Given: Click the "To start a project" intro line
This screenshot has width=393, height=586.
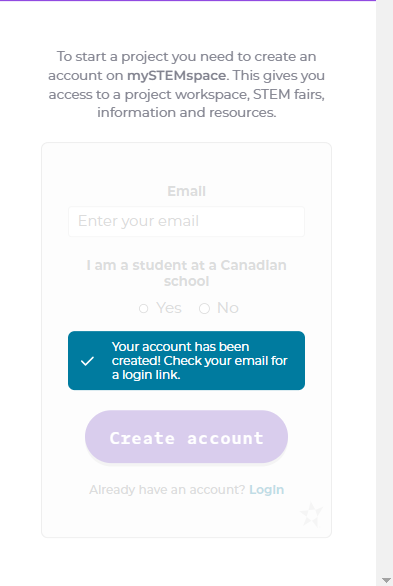Looking at the screenshot, I should (186, 57).
